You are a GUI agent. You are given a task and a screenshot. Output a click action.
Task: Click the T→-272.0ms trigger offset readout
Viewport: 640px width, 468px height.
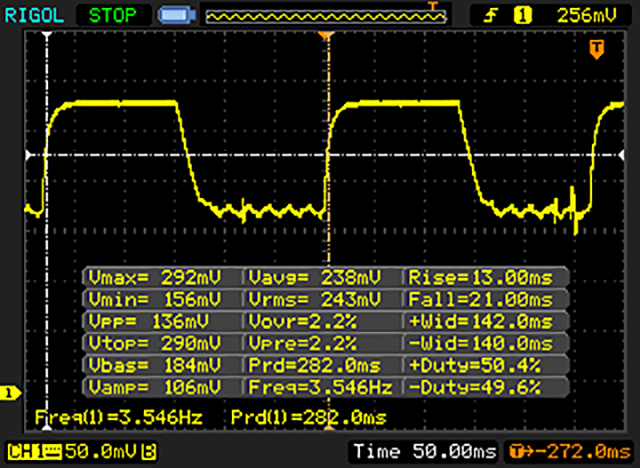click(x=569, y=452)
